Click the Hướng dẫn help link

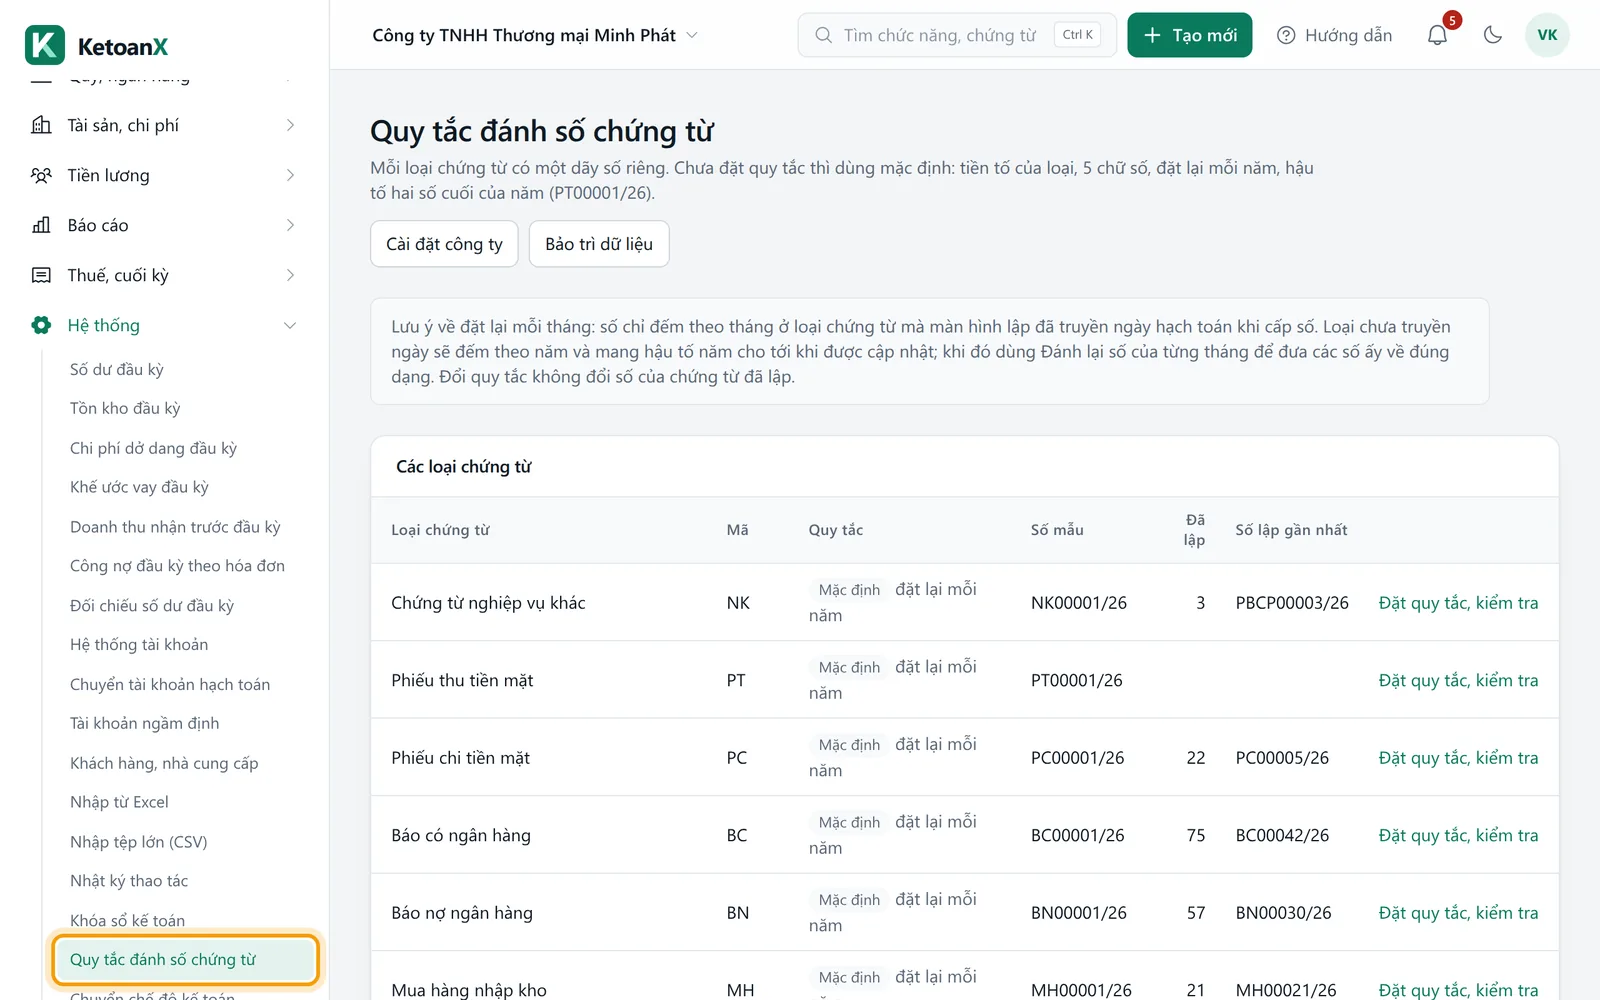(x=1334, y=35)
